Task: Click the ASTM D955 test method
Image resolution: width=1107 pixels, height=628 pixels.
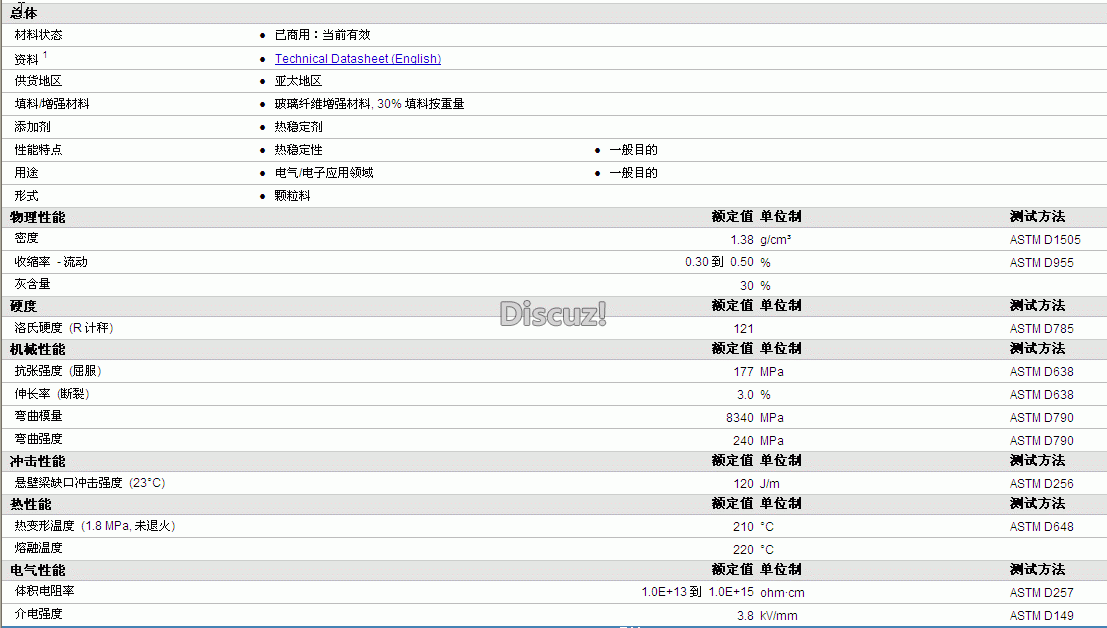Action: [1041, 262]
